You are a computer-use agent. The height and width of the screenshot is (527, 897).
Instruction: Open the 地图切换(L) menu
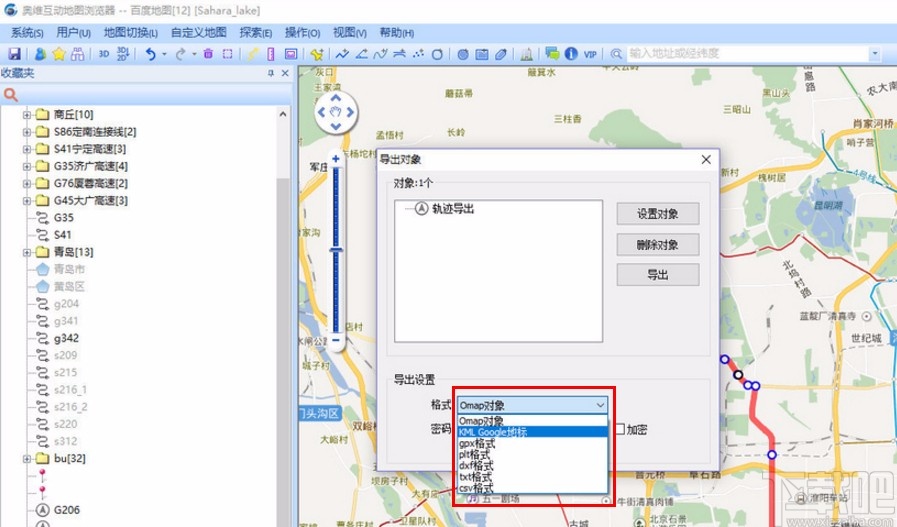point(130,33)
